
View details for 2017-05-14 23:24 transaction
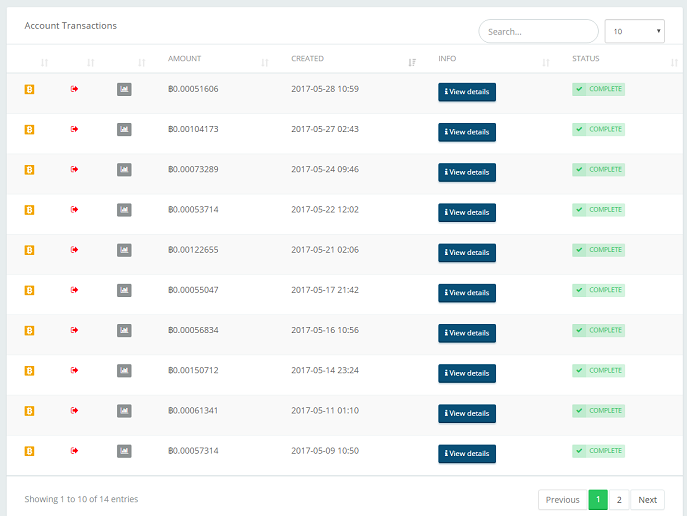pyautogui.click(x=467, y=373)
